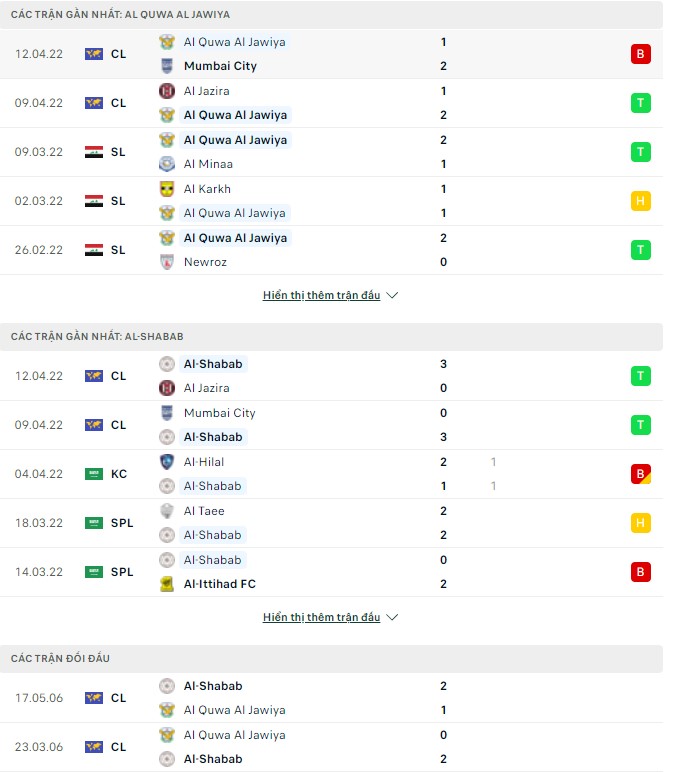This screenshot has height=772, width=675.
Task: Click the Newroz team crest icon
Action: [167, 262]
